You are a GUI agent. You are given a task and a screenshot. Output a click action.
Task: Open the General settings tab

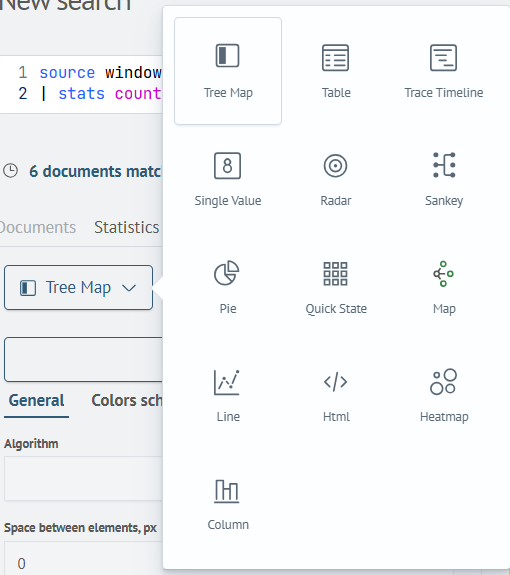tap(36, 400)
